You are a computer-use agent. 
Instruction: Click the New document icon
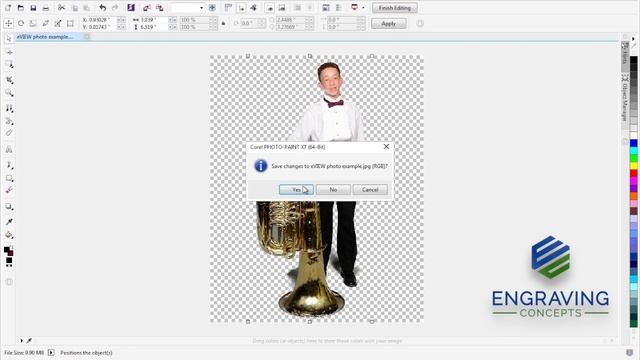[x=8, y=8]
